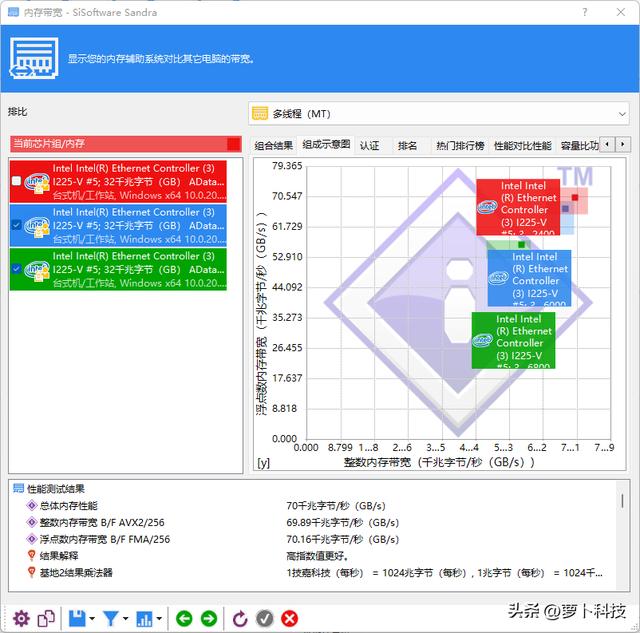
Task: Switch to the 排名 tab
Action: click(407, 145)
